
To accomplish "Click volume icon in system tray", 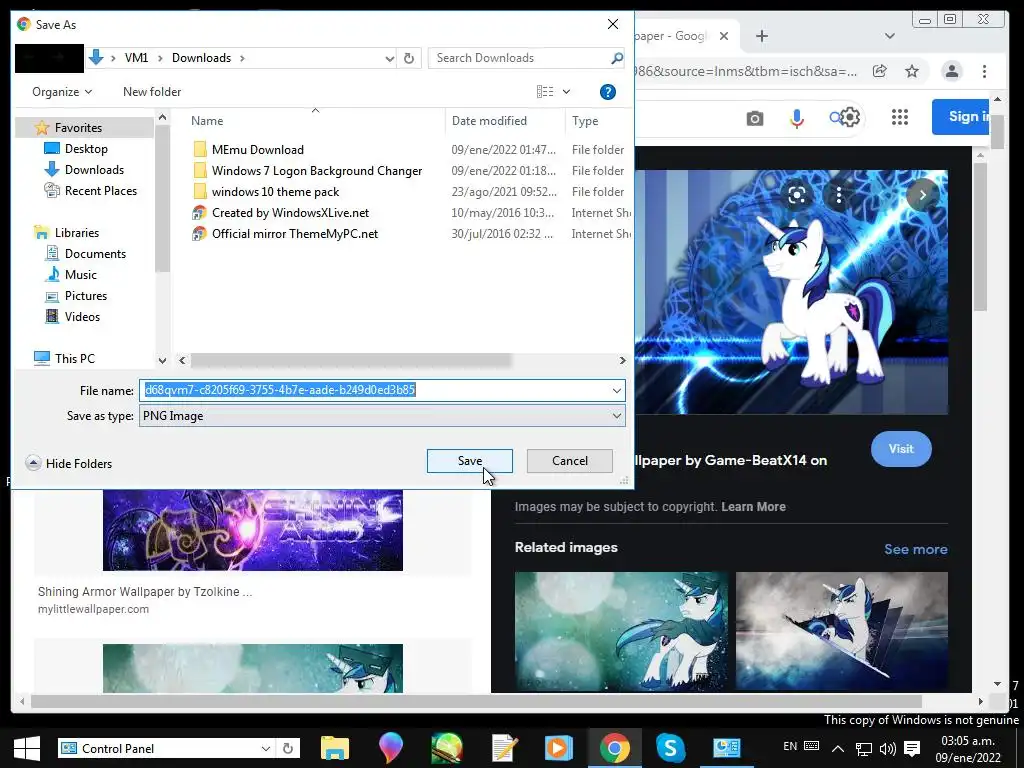I will click(x=888, y=749).
